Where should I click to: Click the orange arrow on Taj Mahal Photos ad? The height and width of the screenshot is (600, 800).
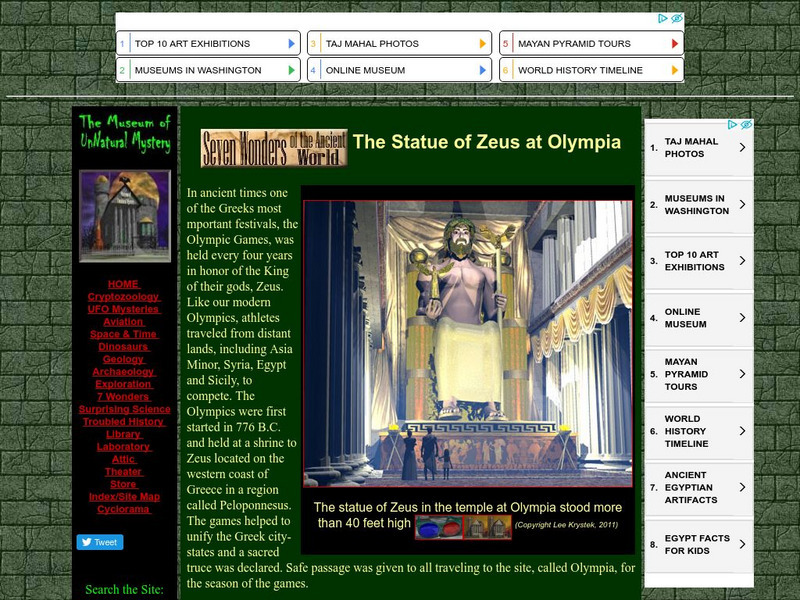483,43
